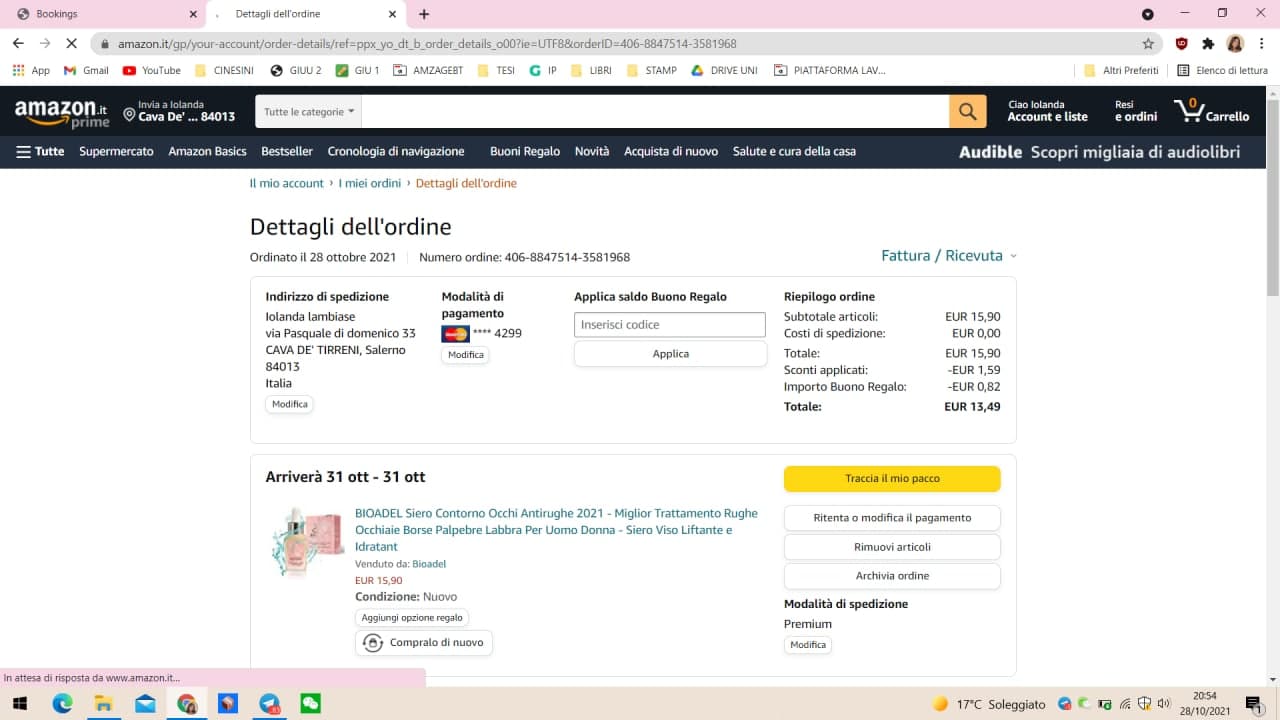This screenshot has width=1280, height=720.
Task: Open the browser extensions puzzle icon
Action: [1208, 44]
